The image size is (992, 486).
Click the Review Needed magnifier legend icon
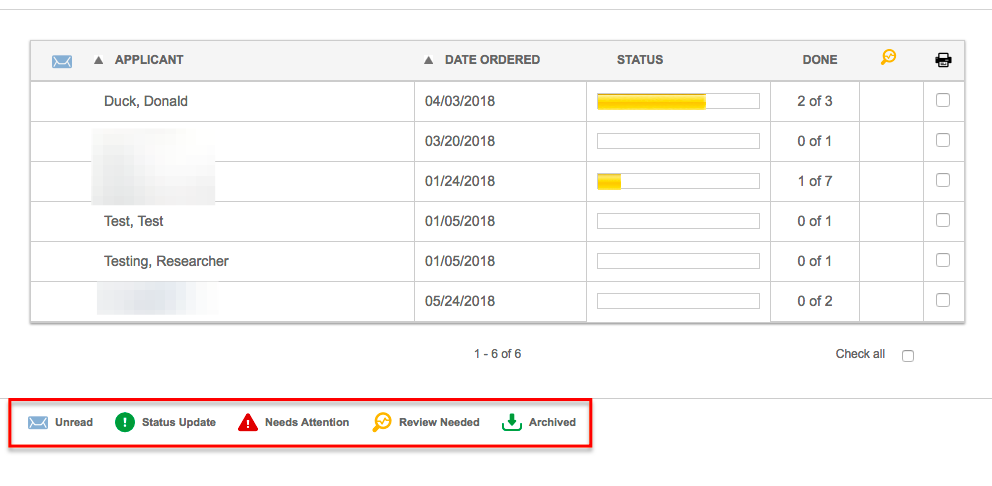pyautogui.click(x=381, y=422)
